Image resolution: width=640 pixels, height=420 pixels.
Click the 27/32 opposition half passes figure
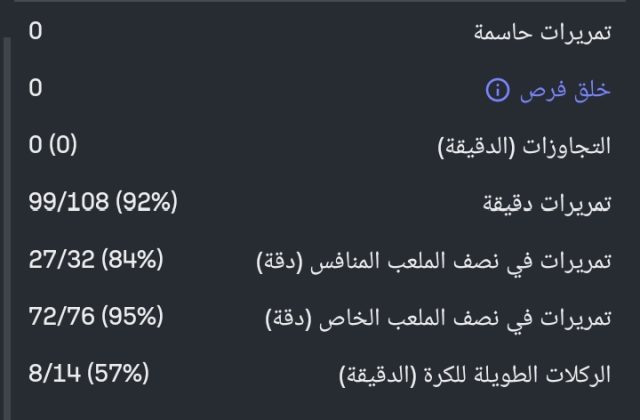(60, 261)
